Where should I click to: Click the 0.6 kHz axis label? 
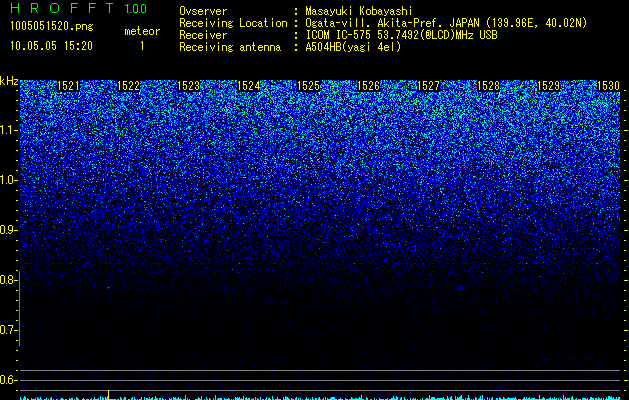[x=8, y=380]
